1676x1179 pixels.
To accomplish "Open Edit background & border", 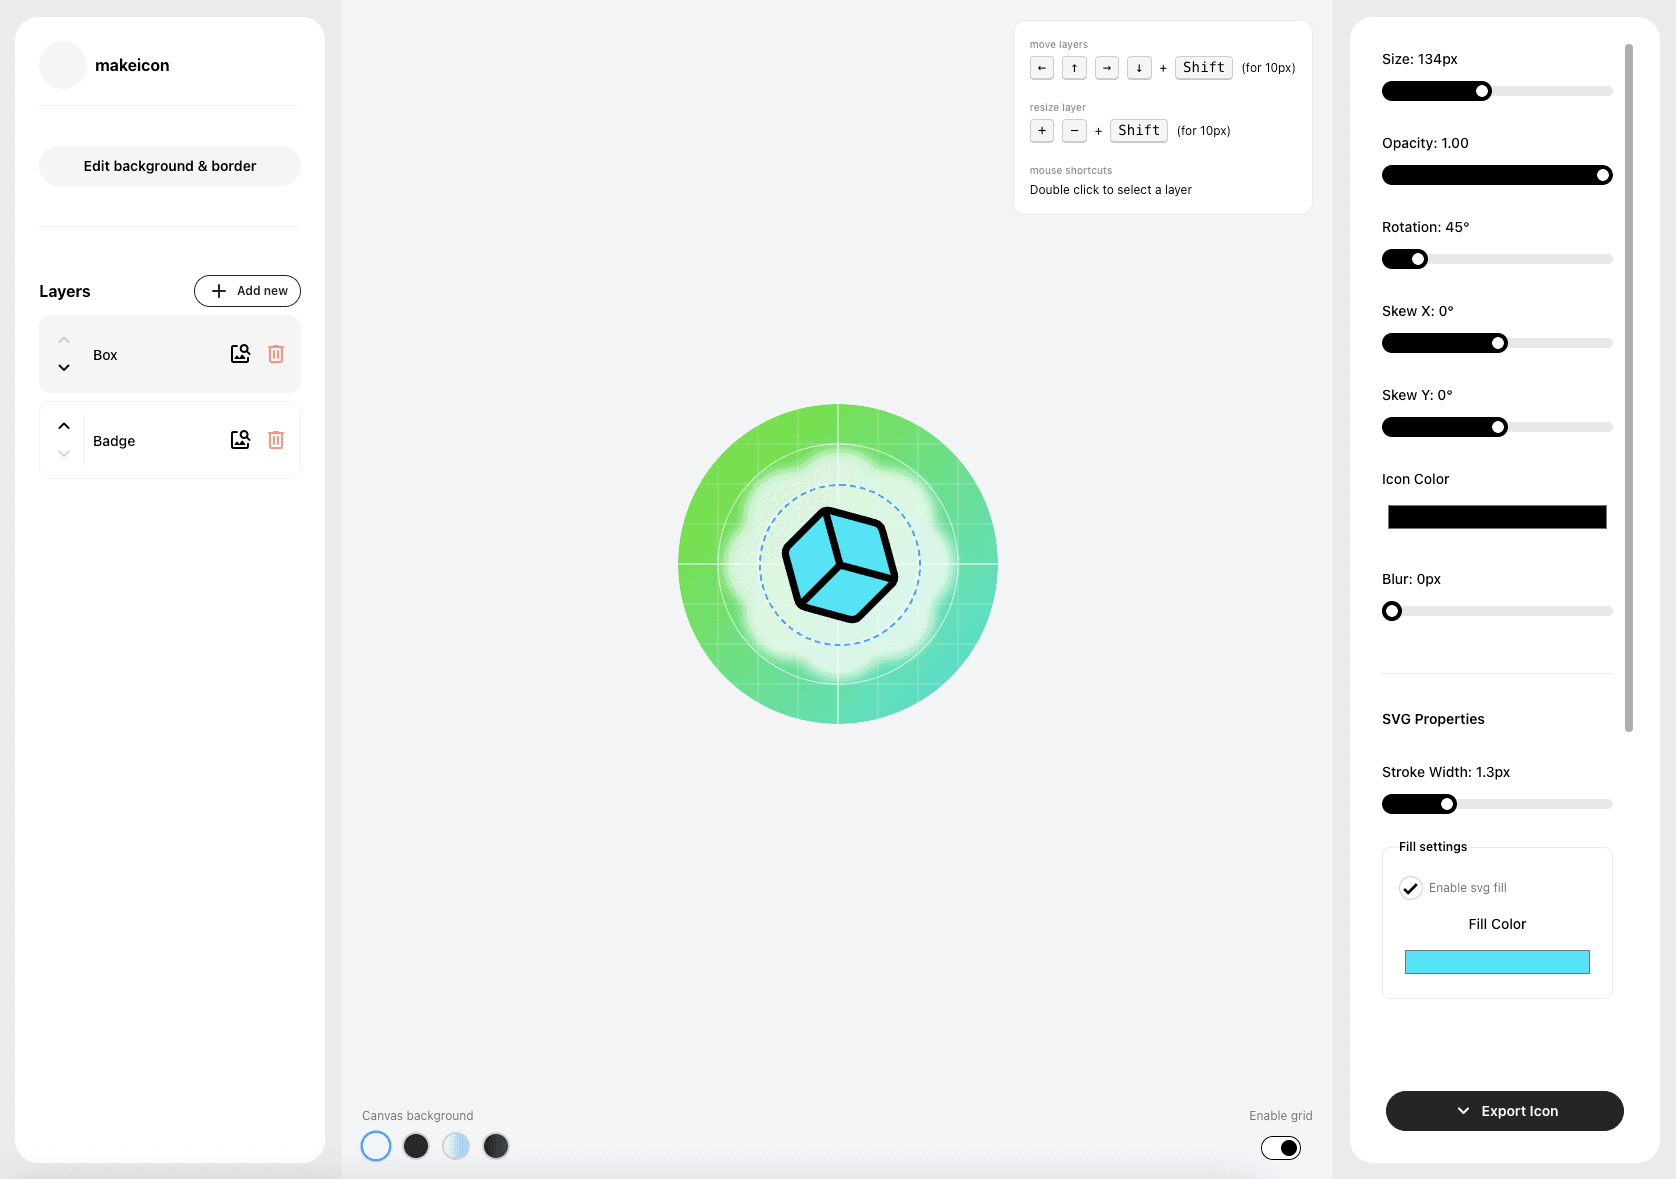I will pos(170,166).
